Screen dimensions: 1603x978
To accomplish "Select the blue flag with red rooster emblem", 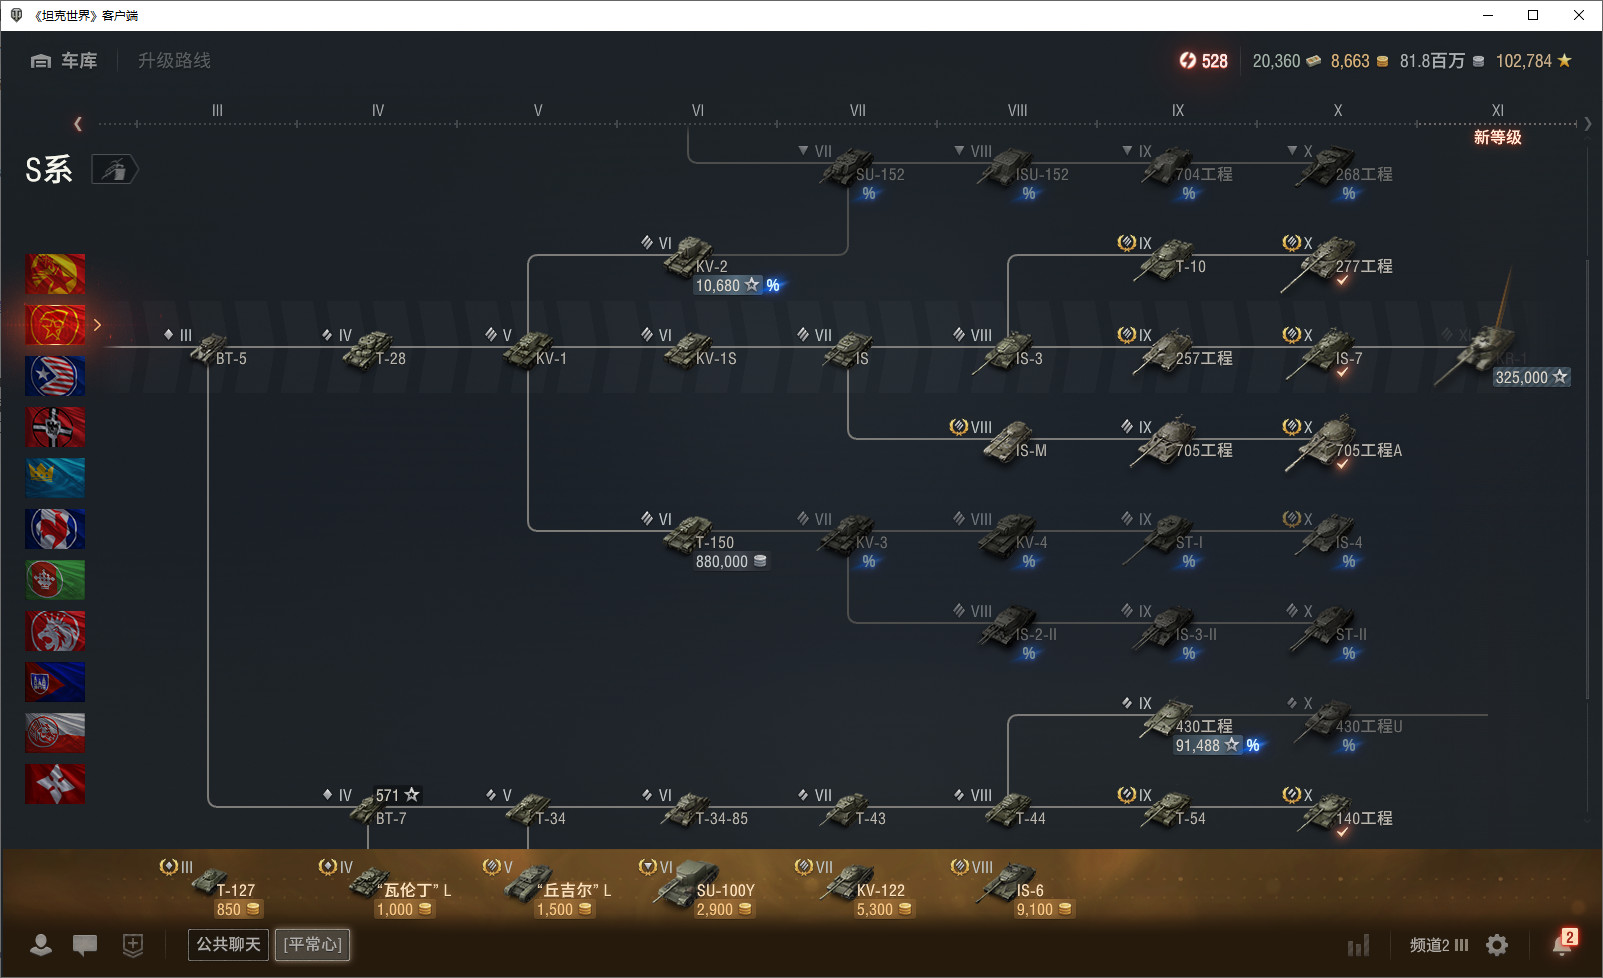I will [55, 529].
